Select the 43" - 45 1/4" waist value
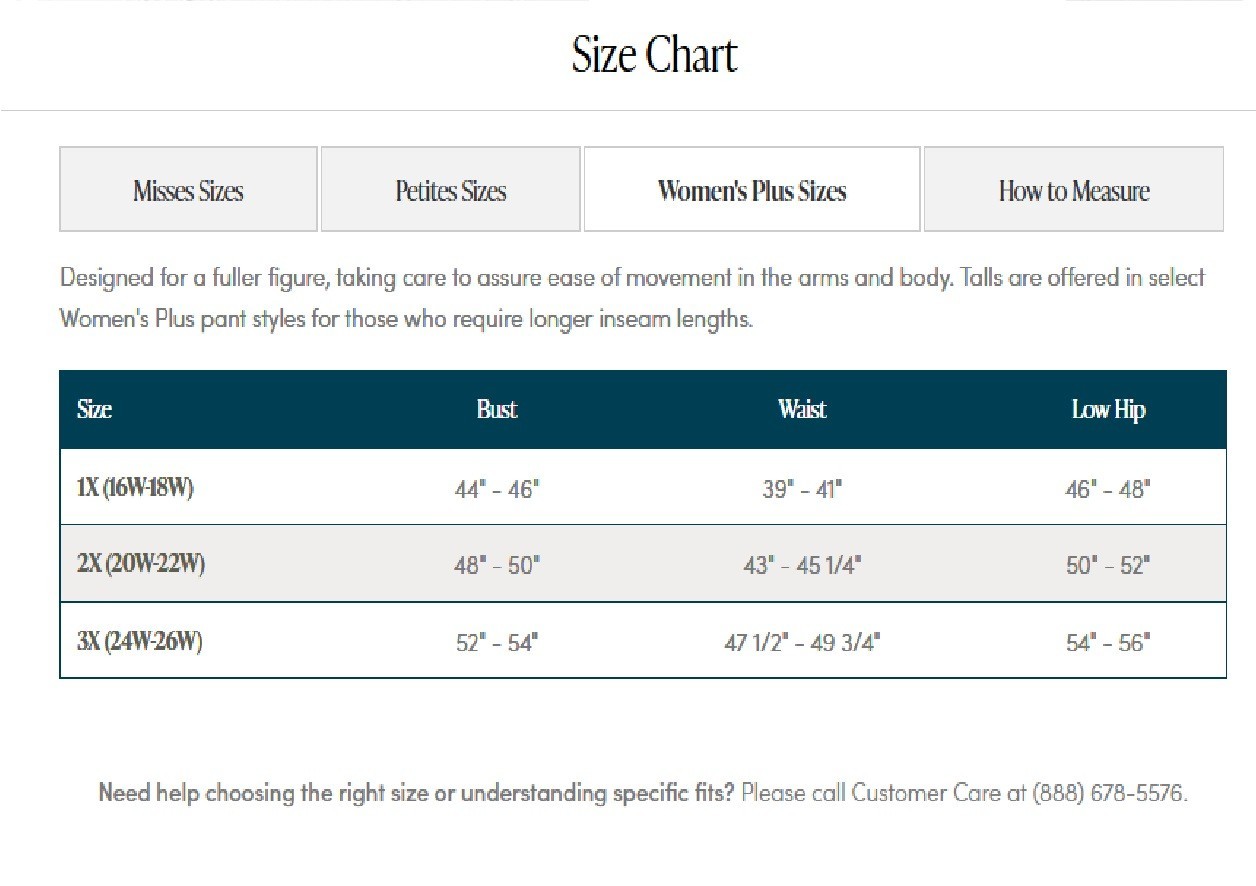The image size is (1256, 886). click(x=802, y=565)
